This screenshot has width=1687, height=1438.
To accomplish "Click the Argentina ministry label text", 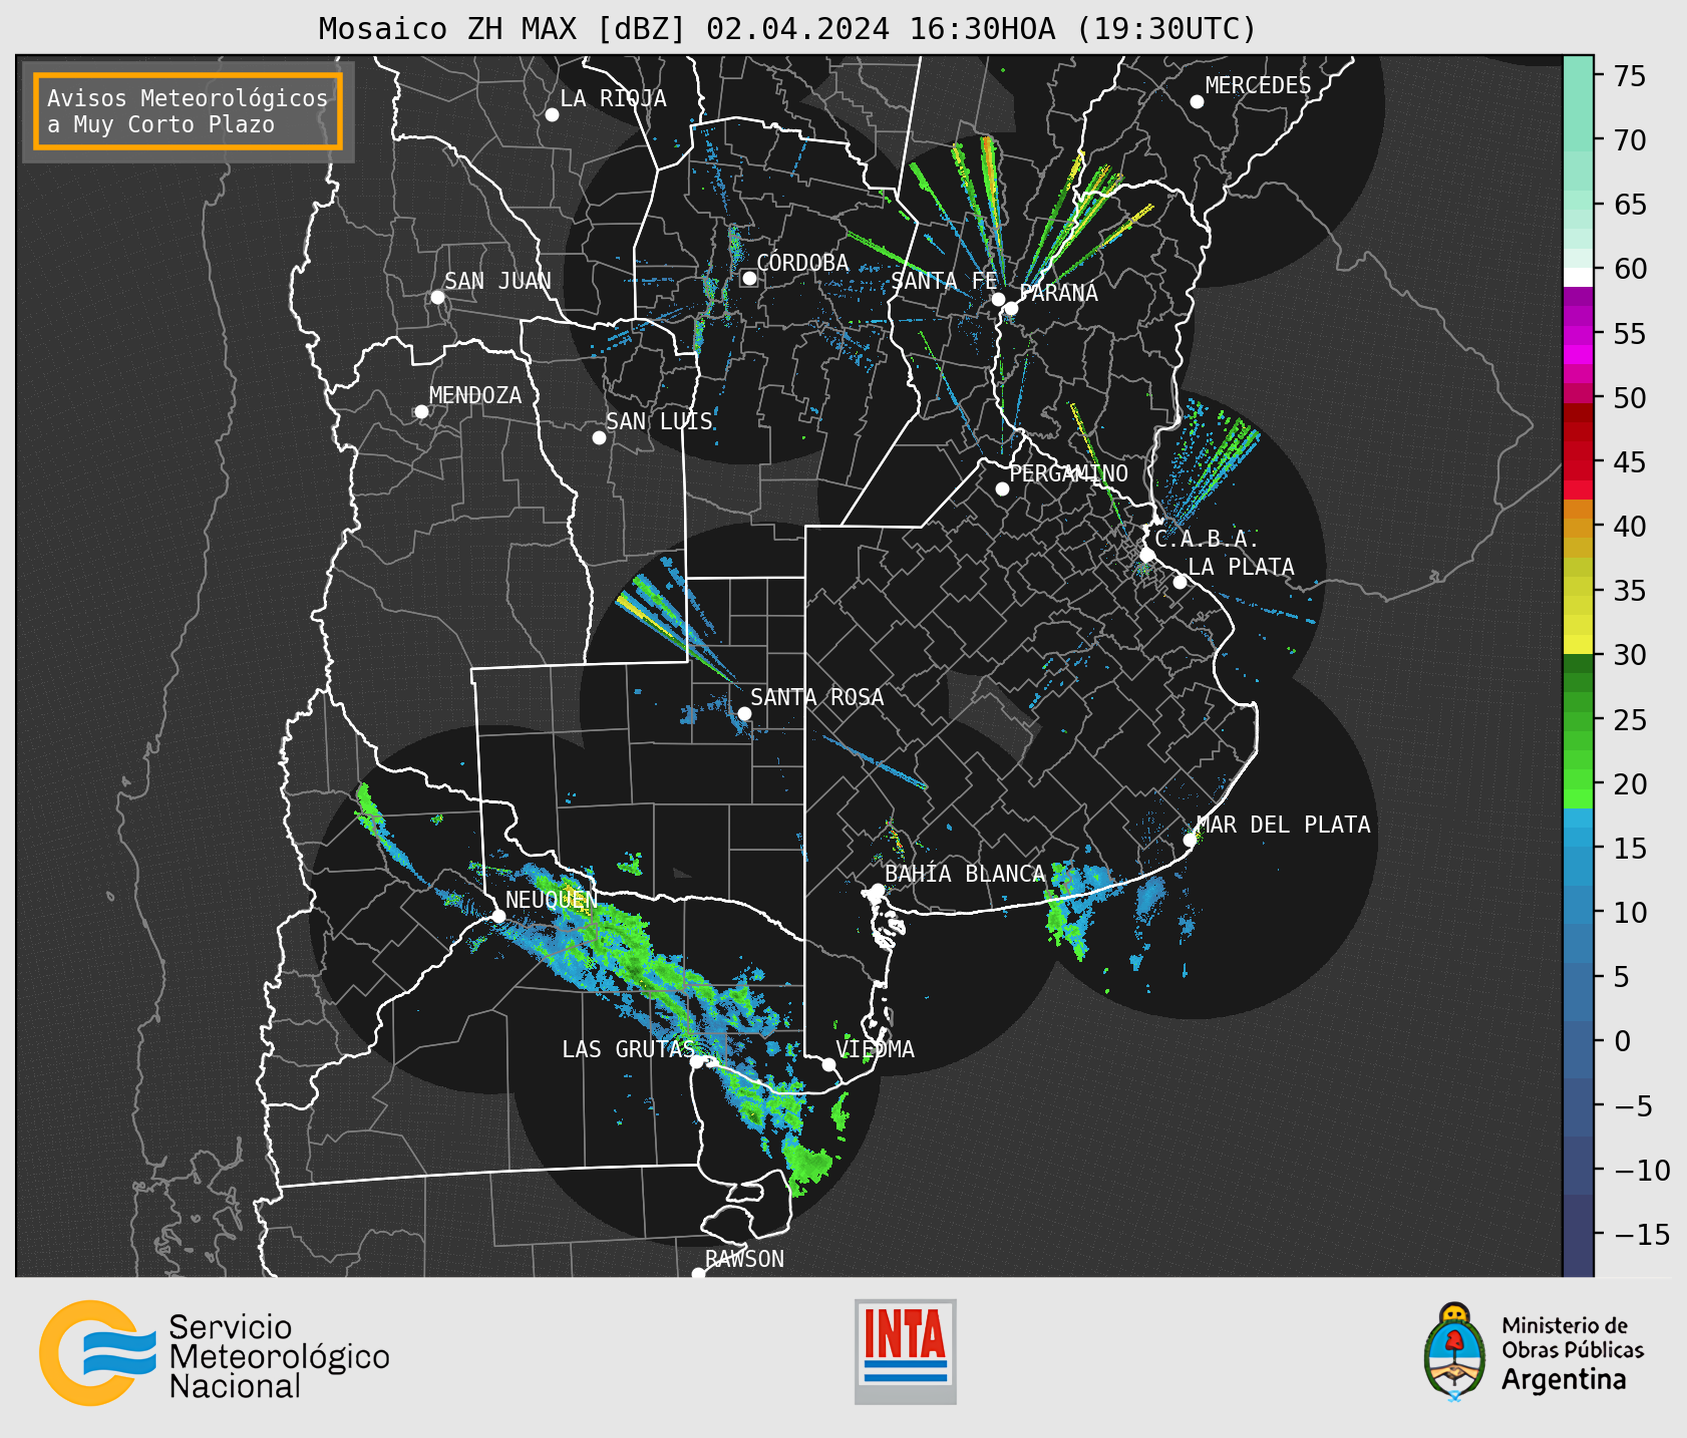I will click(1564, 1381).
